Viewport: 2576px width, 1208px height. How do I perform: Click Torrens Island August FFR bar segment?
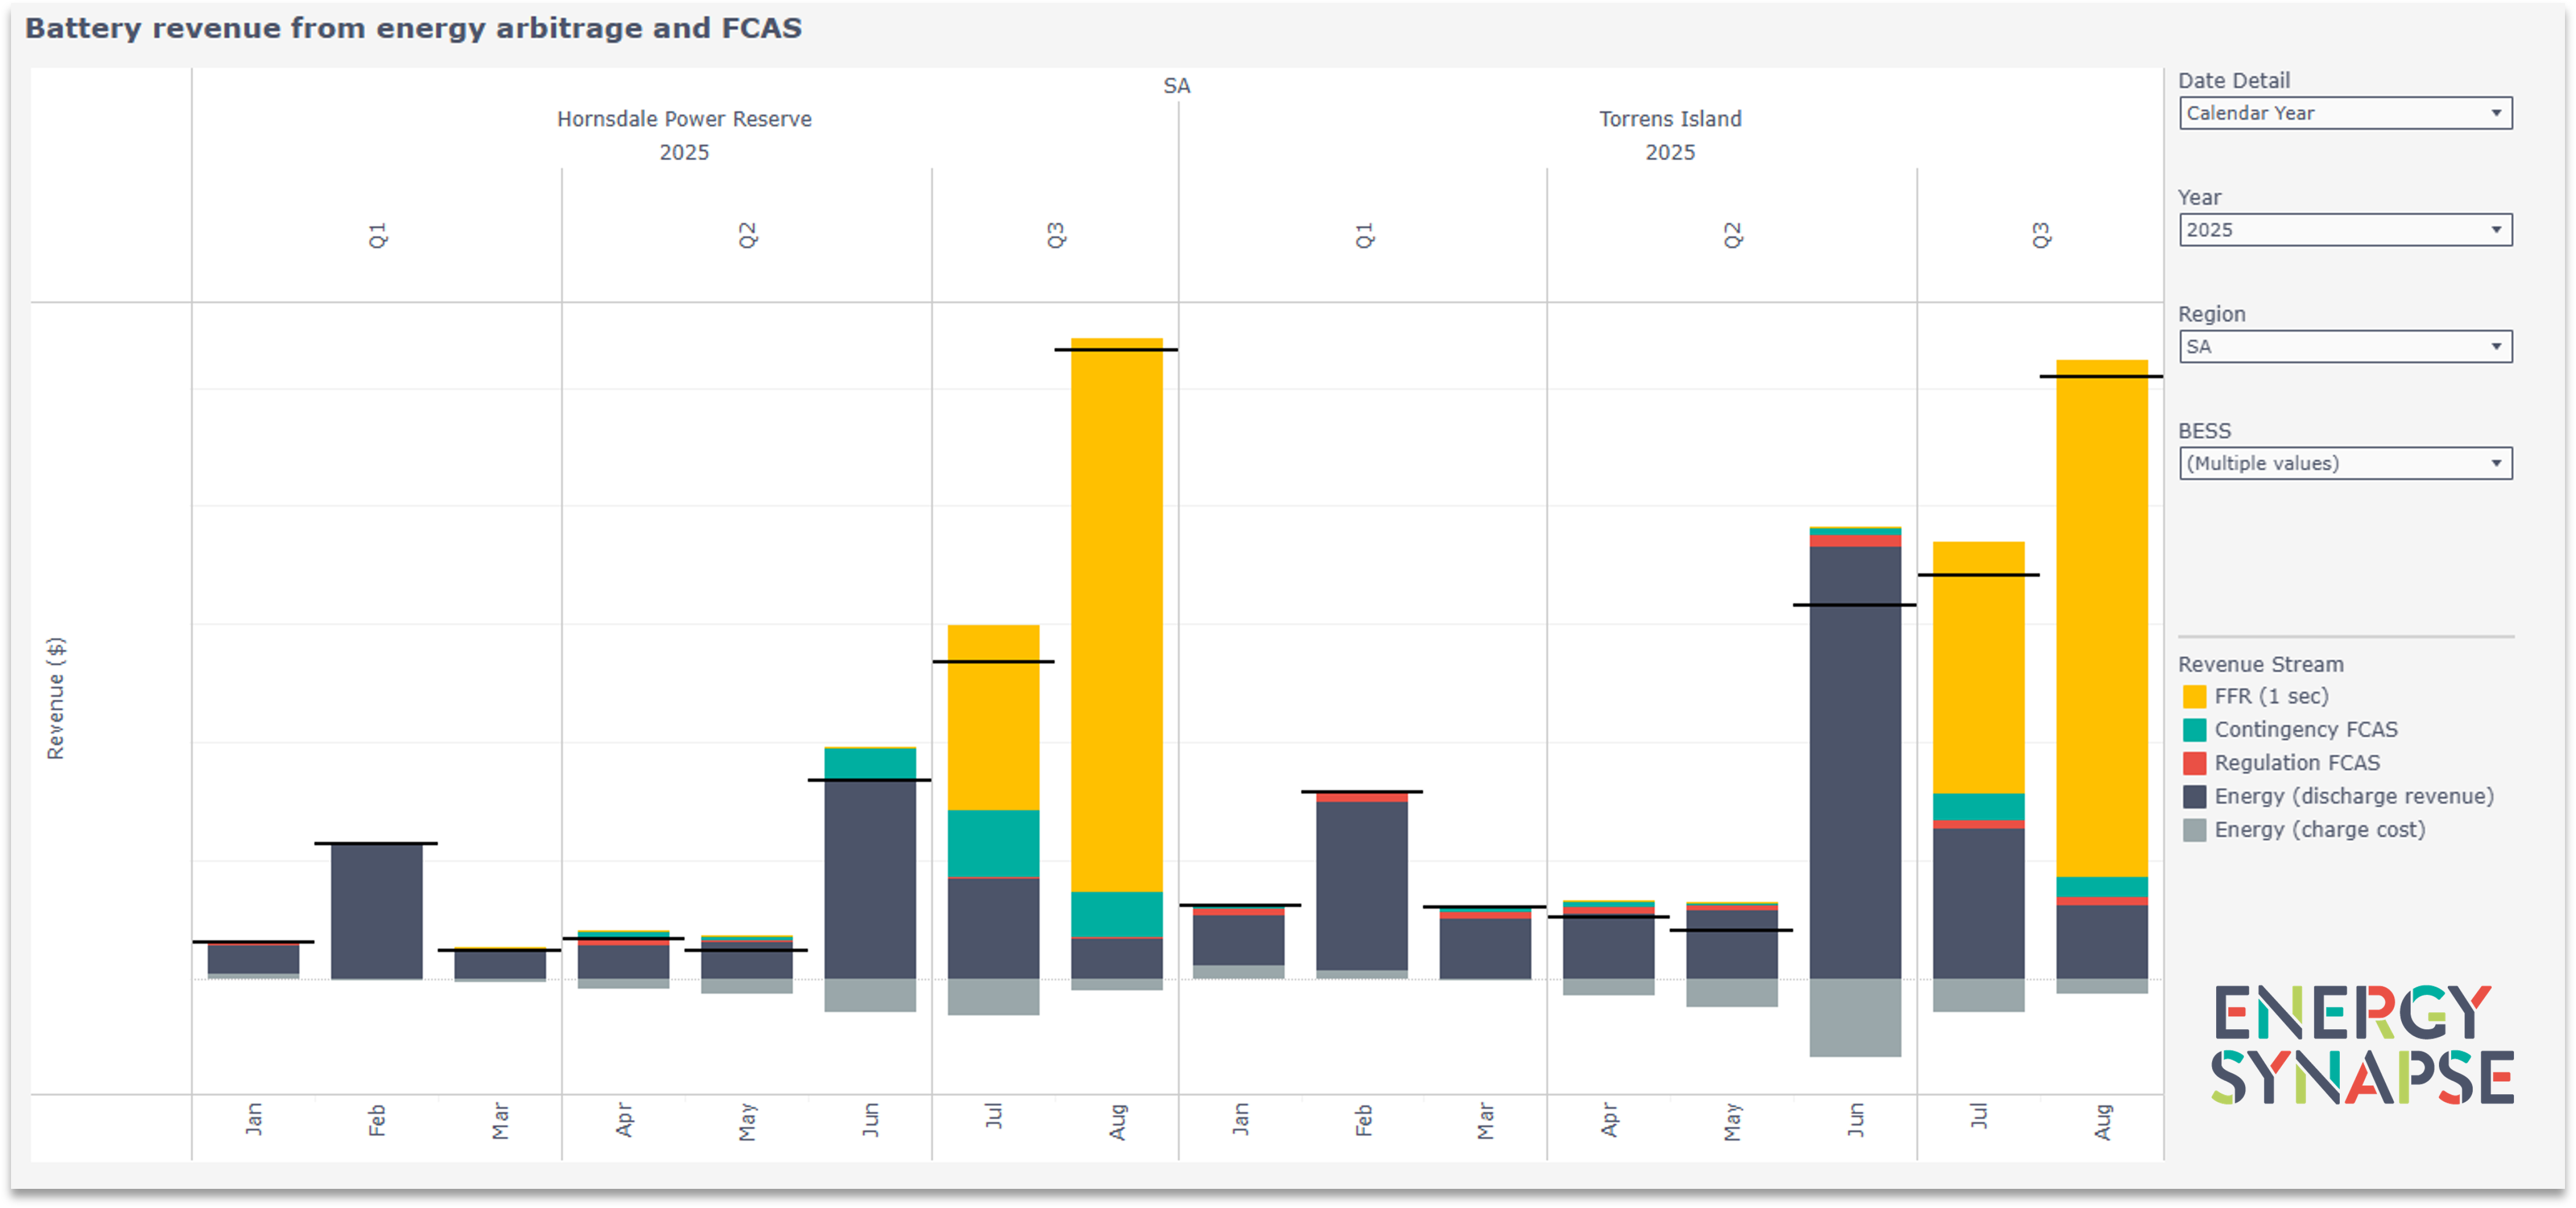(x=2102, y=618)
